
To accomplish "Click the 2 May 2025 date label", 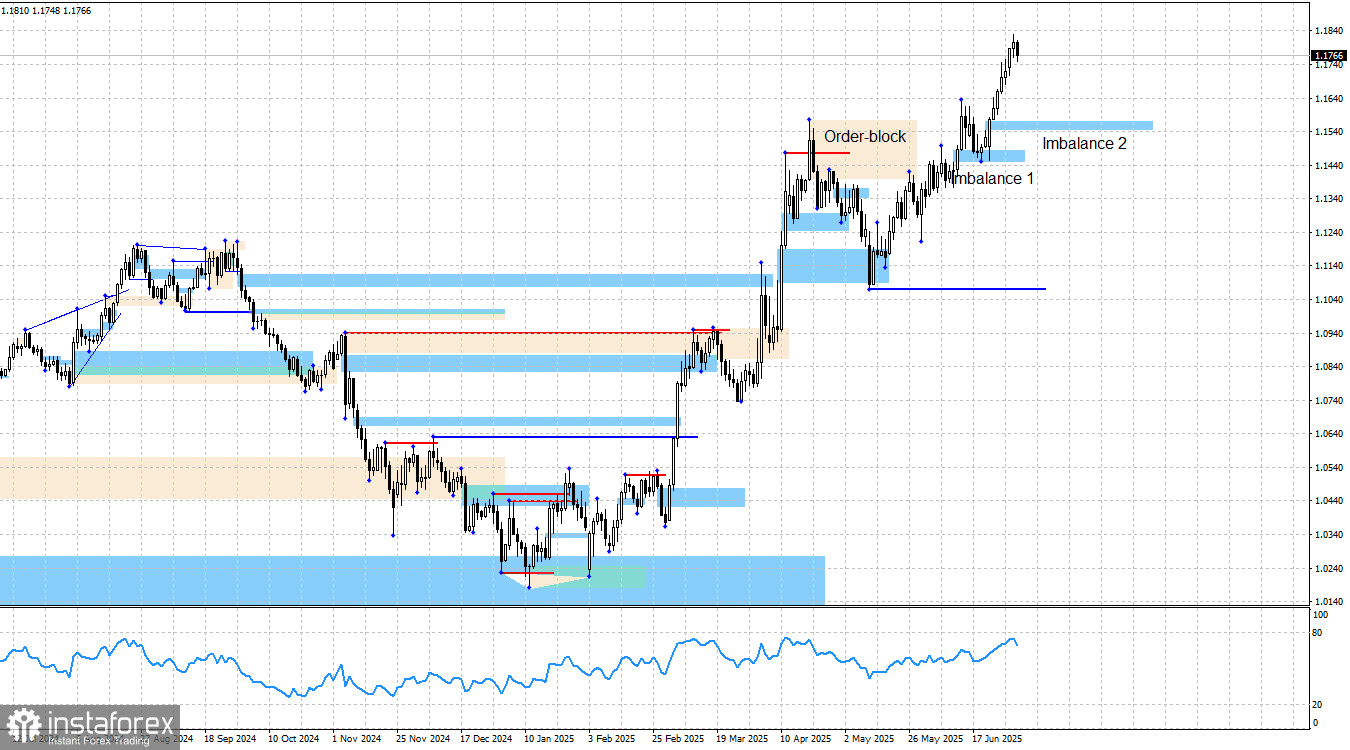I will pos(870,738).
